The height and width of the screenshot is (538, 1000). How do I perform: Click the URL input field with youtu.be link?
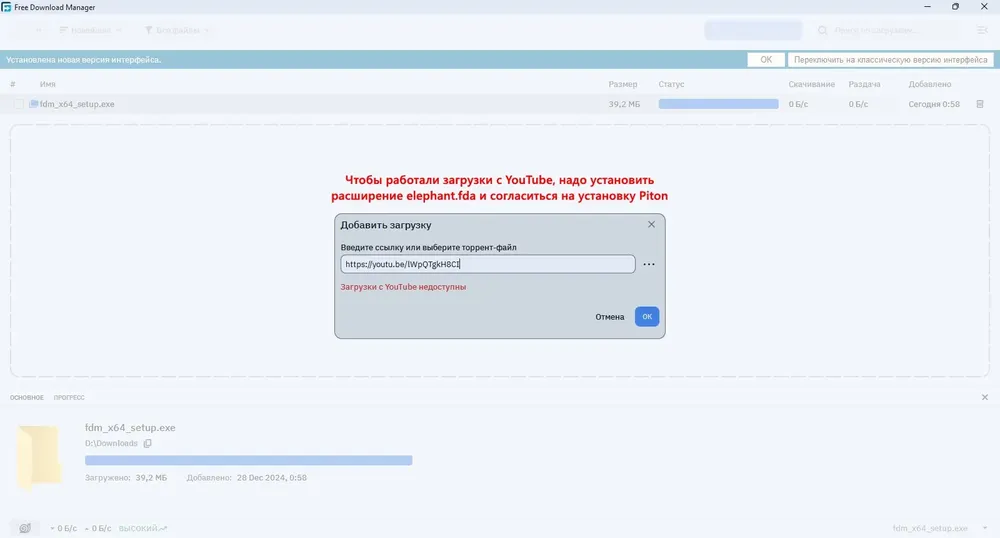click(488, 264)
